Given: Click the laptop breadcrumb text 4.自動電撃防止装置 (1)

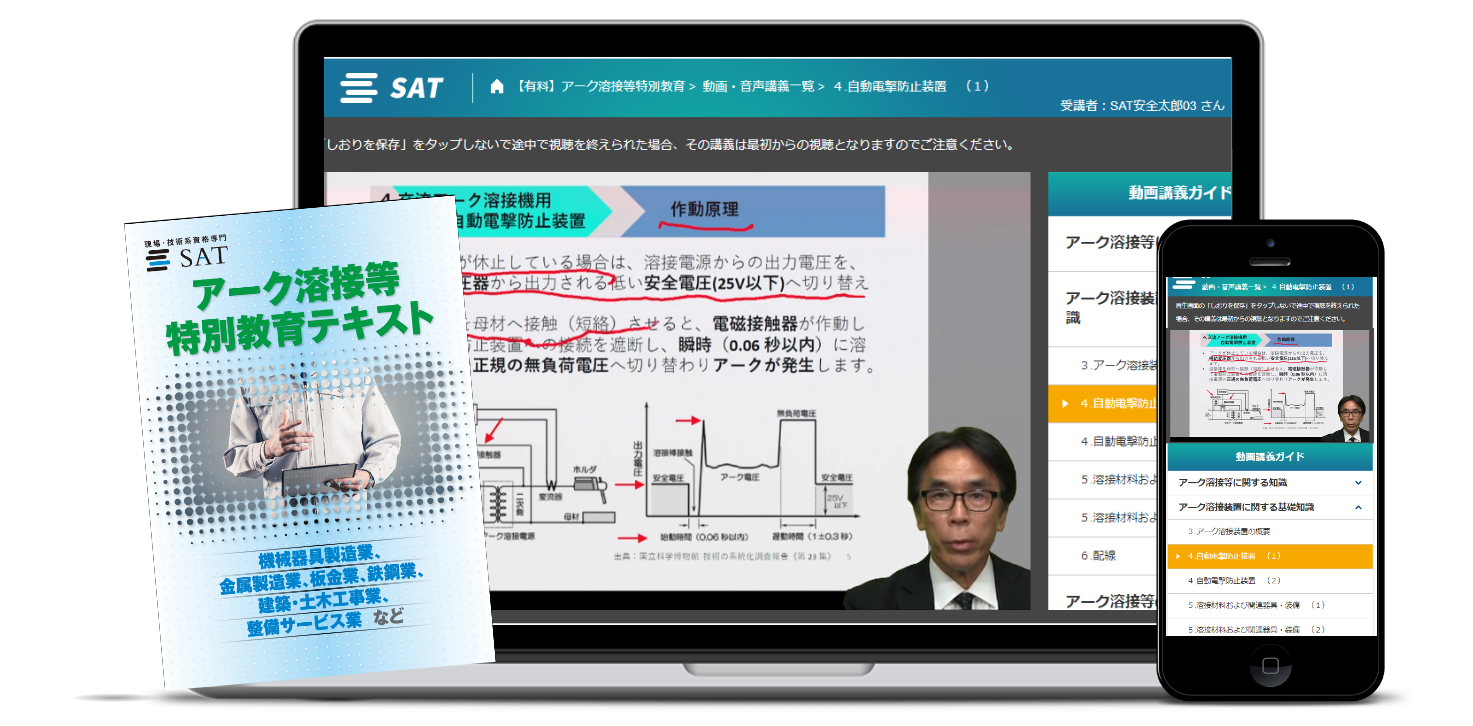Looking at the screenshot, I should [911, 87].
